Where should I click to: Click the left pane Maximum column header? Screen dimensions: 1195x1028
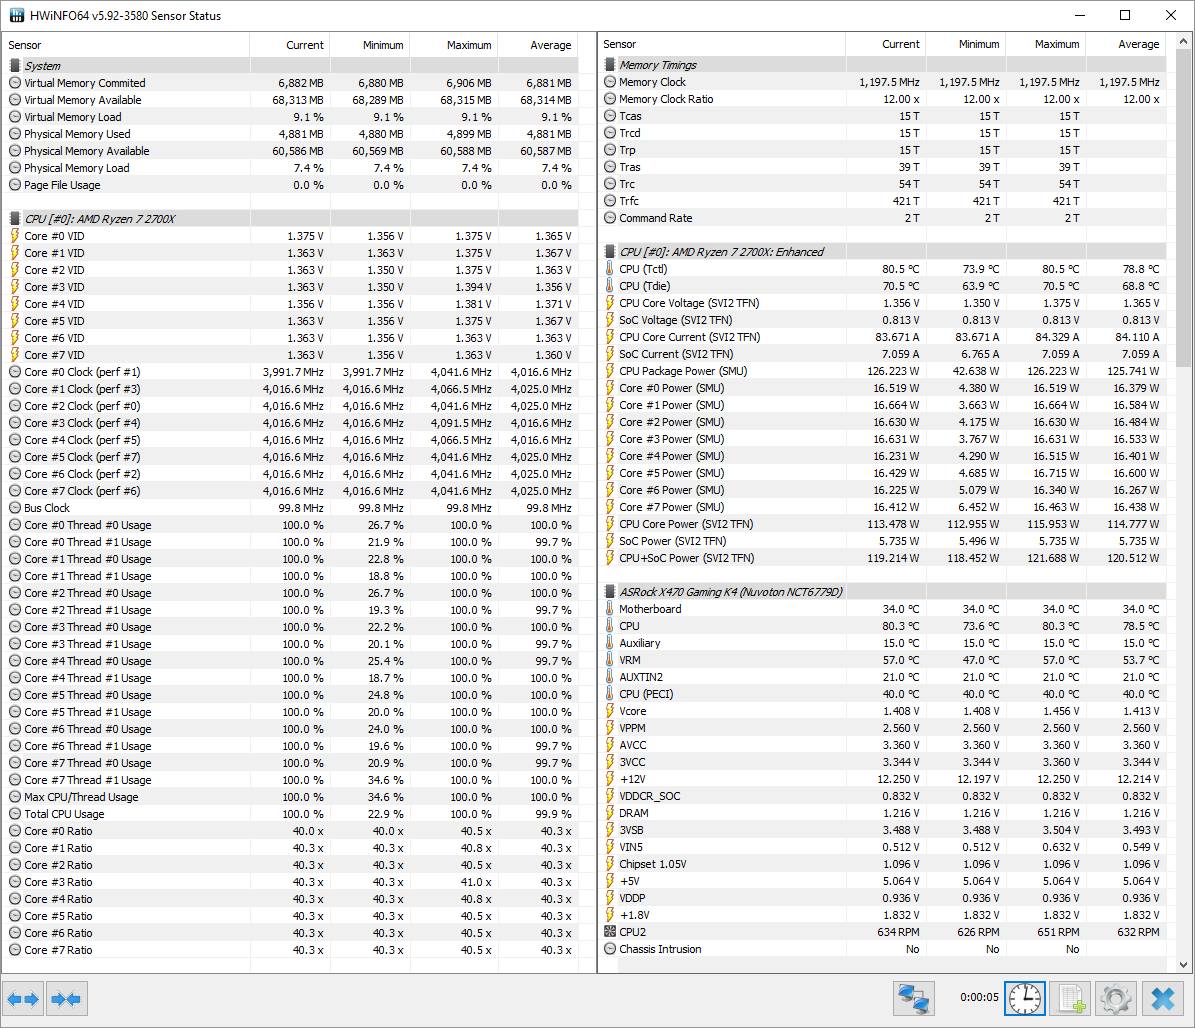454,45
